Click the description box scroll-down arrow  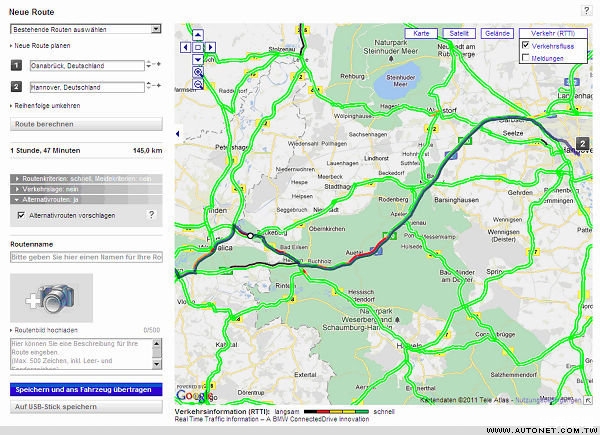tap(157, 364)
